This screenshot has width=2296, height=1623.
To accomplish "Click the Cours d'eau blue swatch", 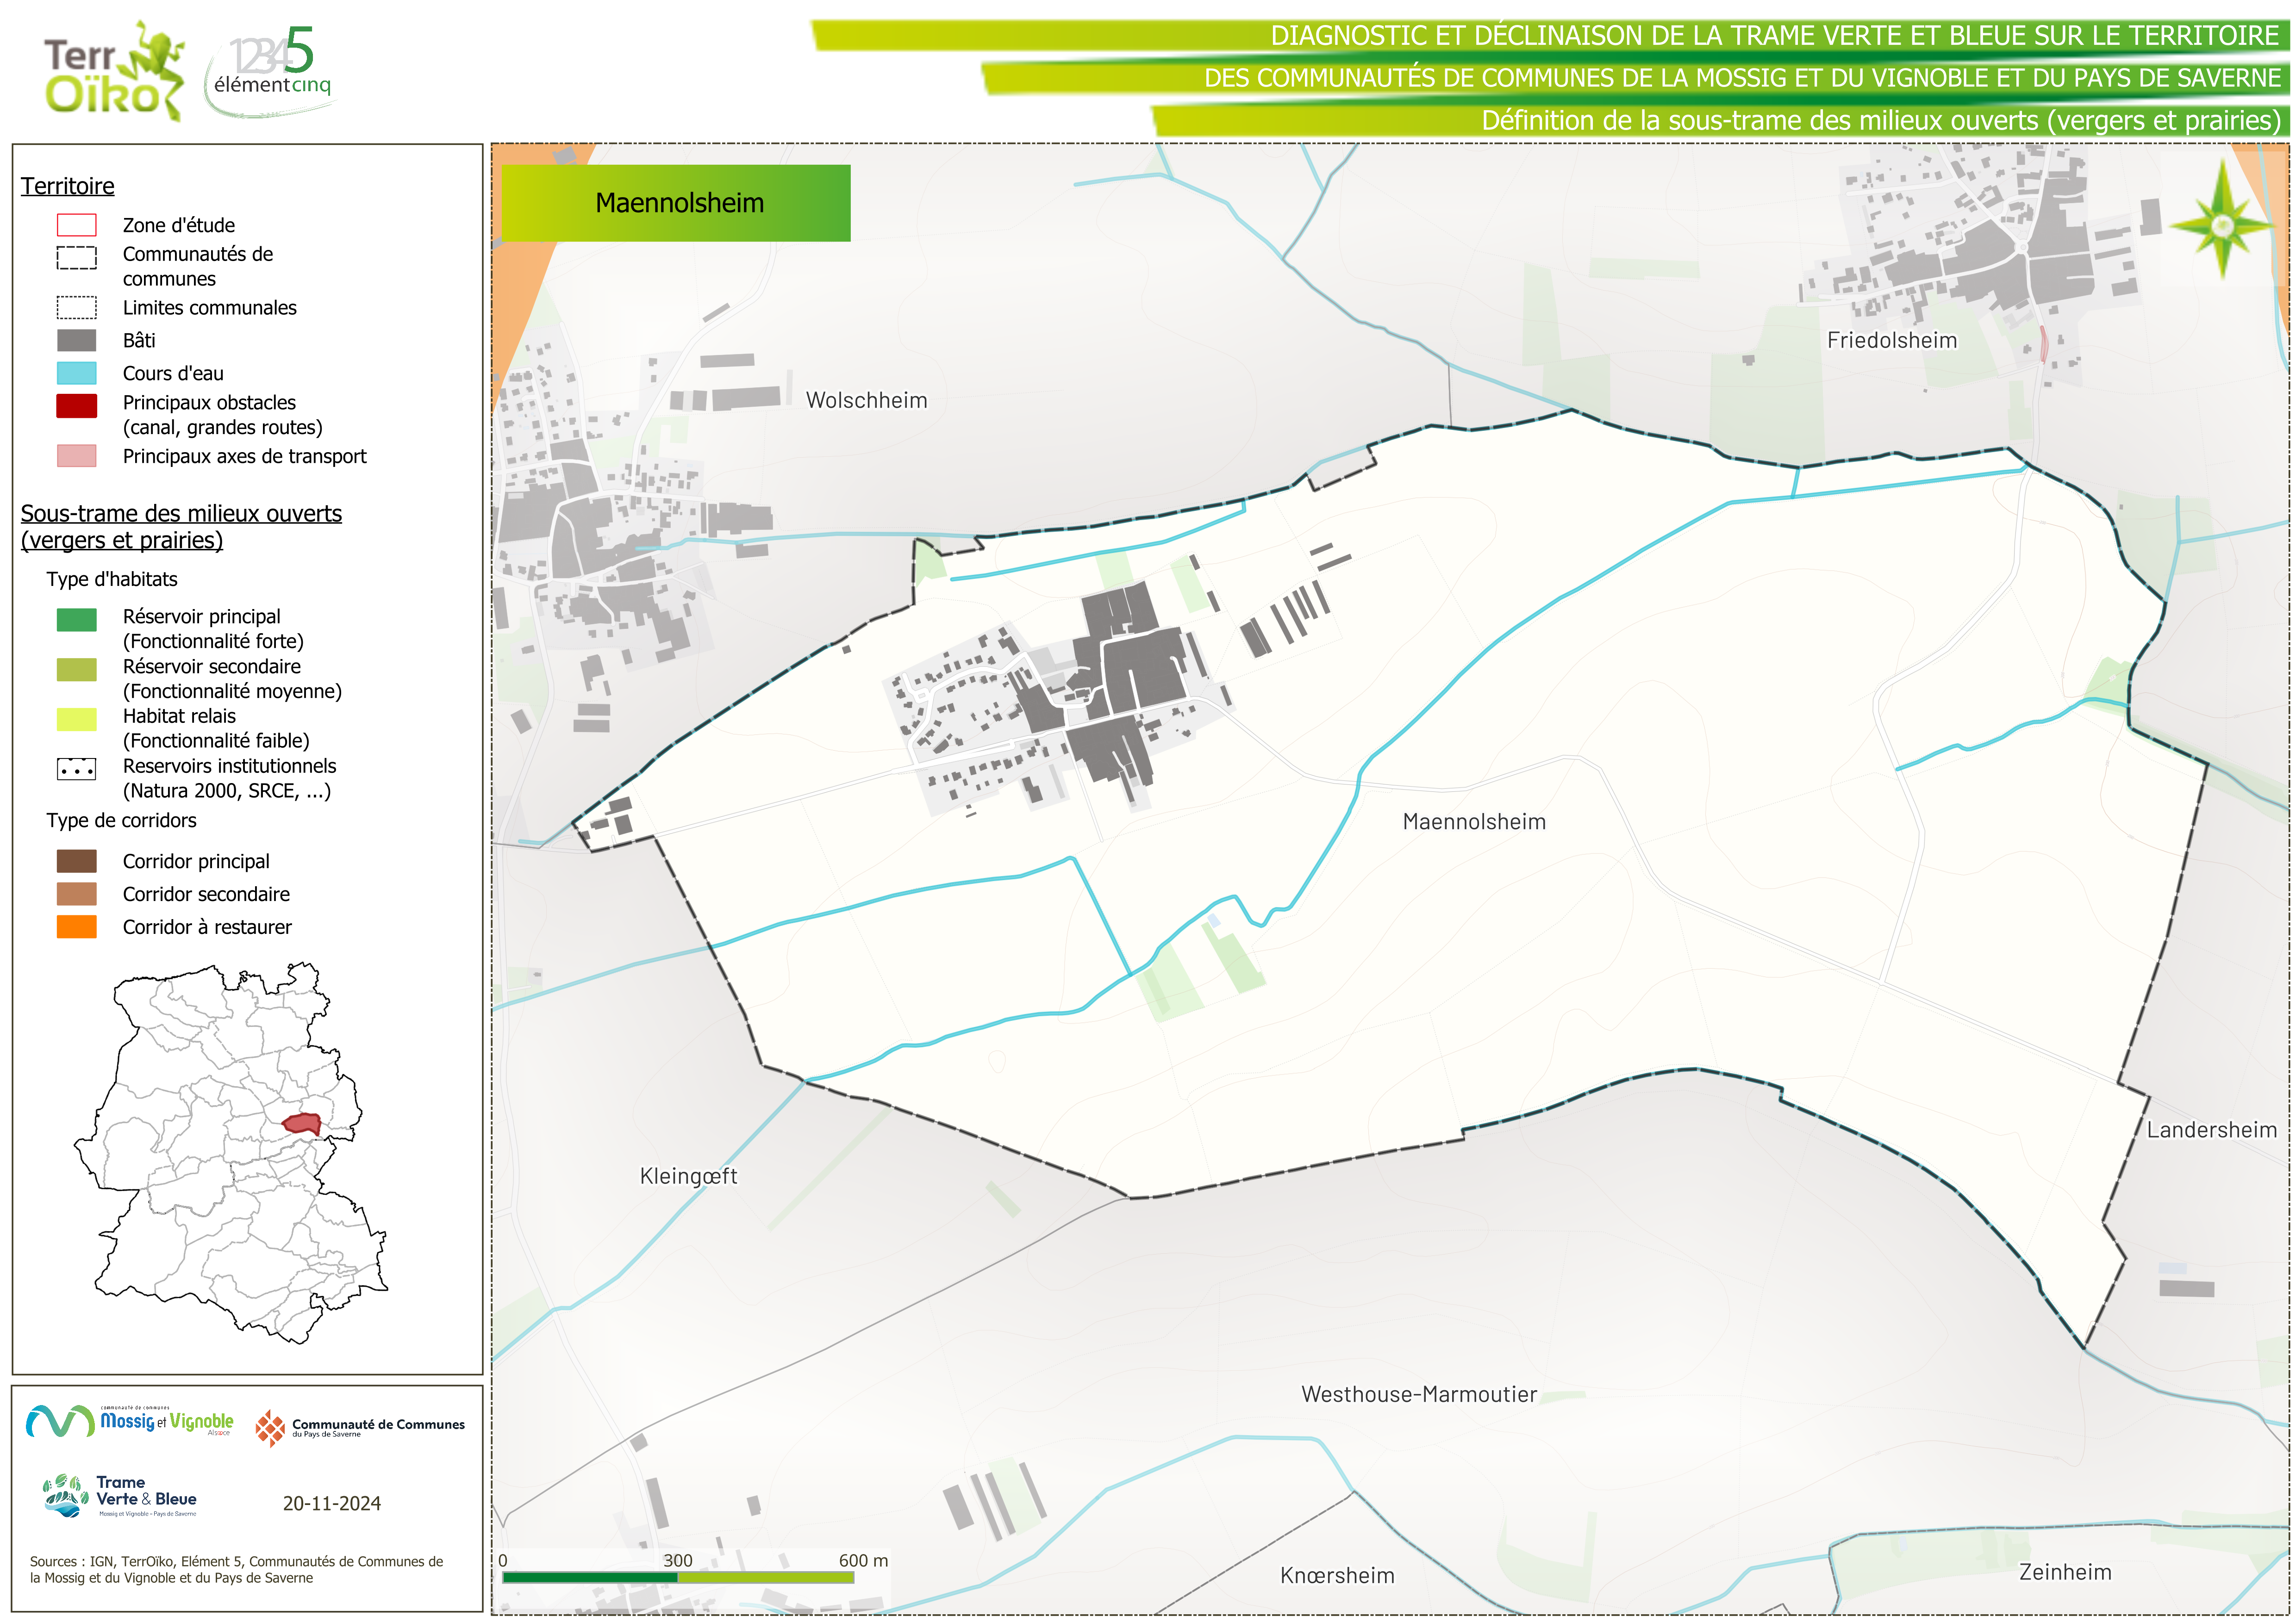I will click(76, 373).
